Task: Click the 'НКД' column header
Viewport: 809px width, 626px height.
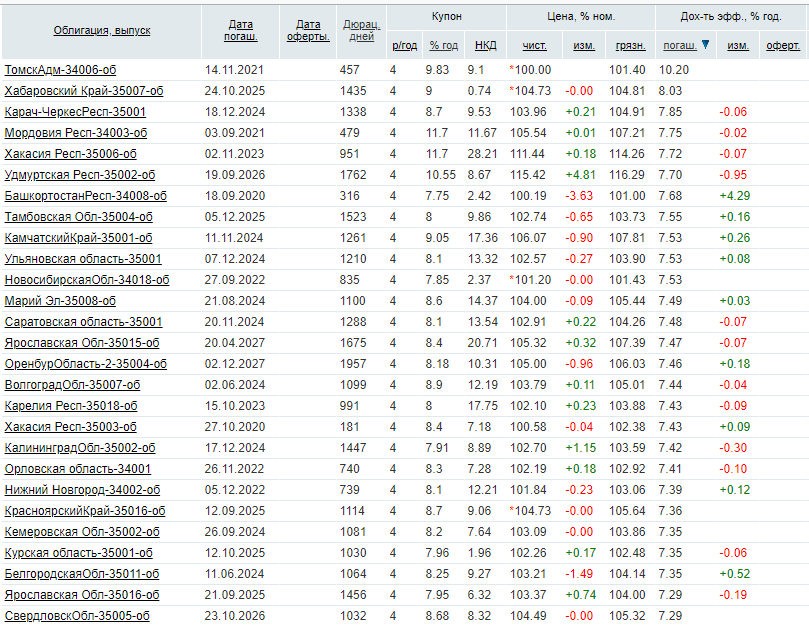Action: click(485, 45)
